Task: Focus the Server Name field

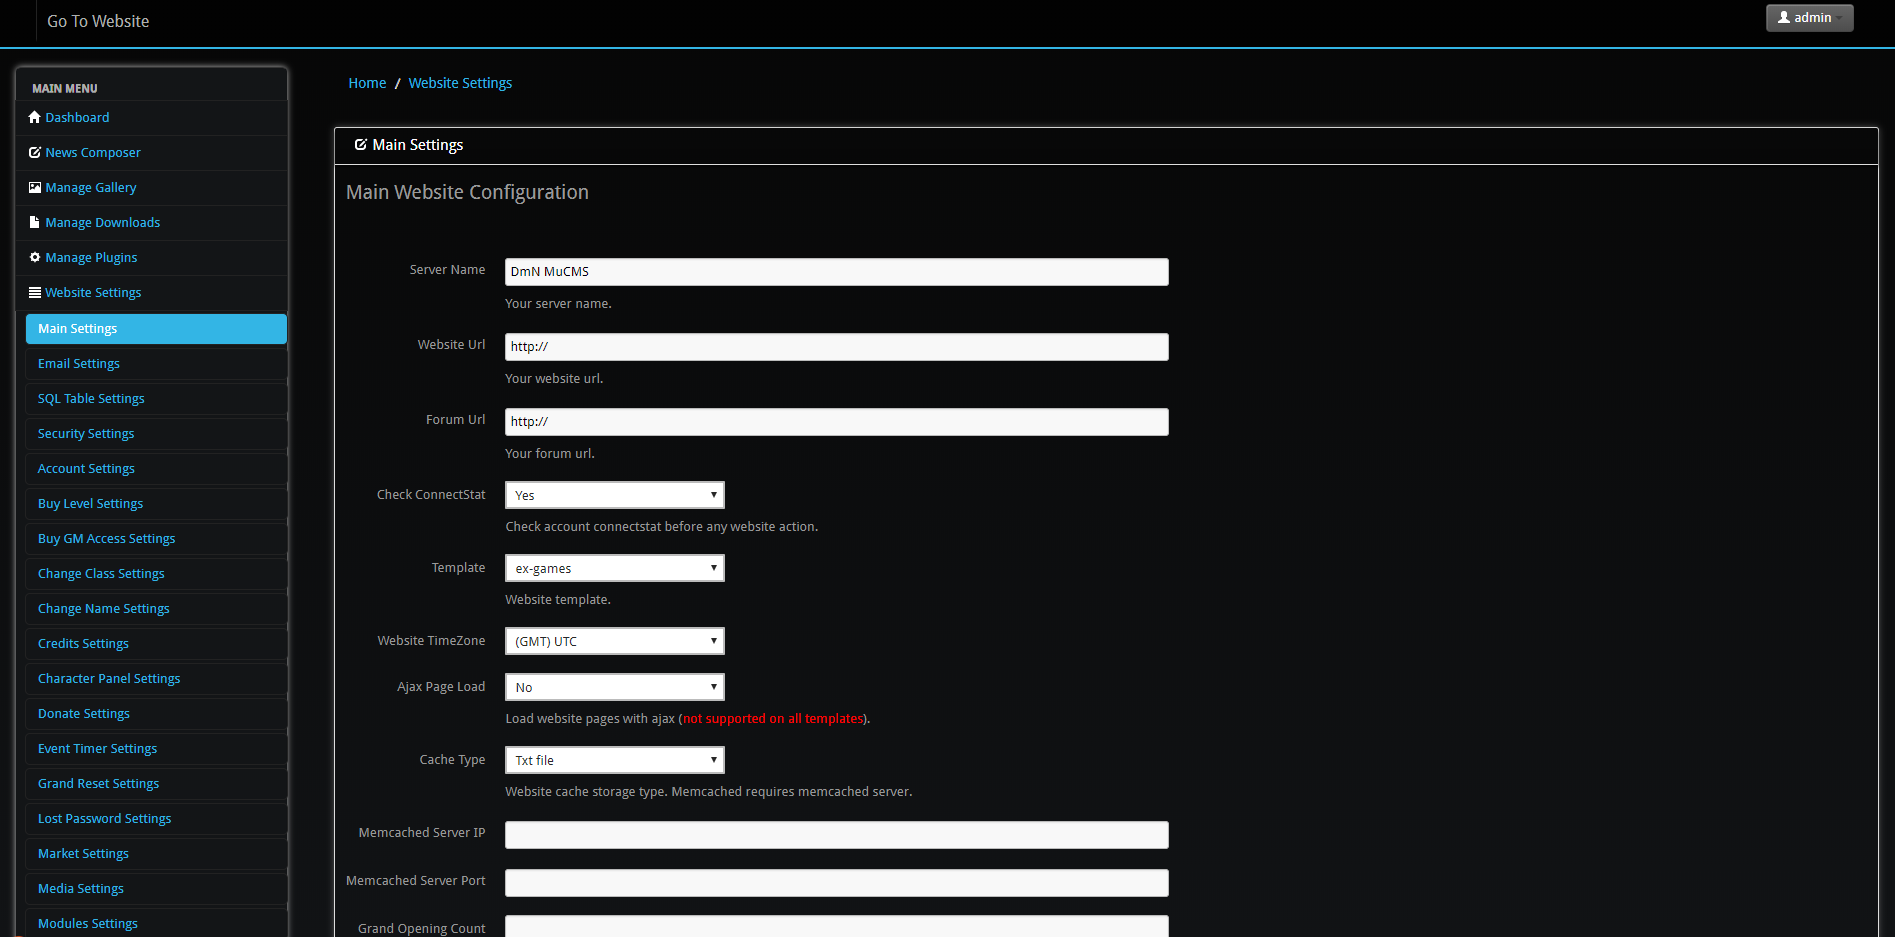Action: tap(836, 272)
